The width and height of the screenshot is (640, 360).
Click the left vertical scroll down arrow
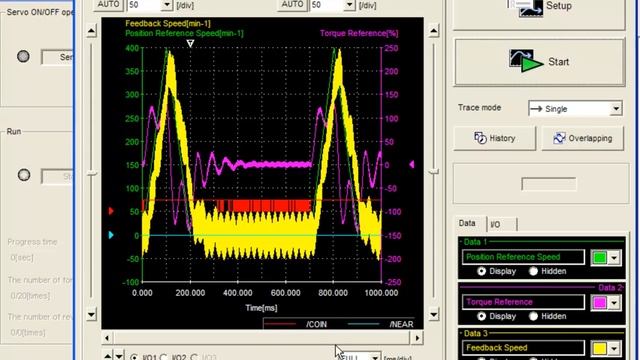[91, 315]
